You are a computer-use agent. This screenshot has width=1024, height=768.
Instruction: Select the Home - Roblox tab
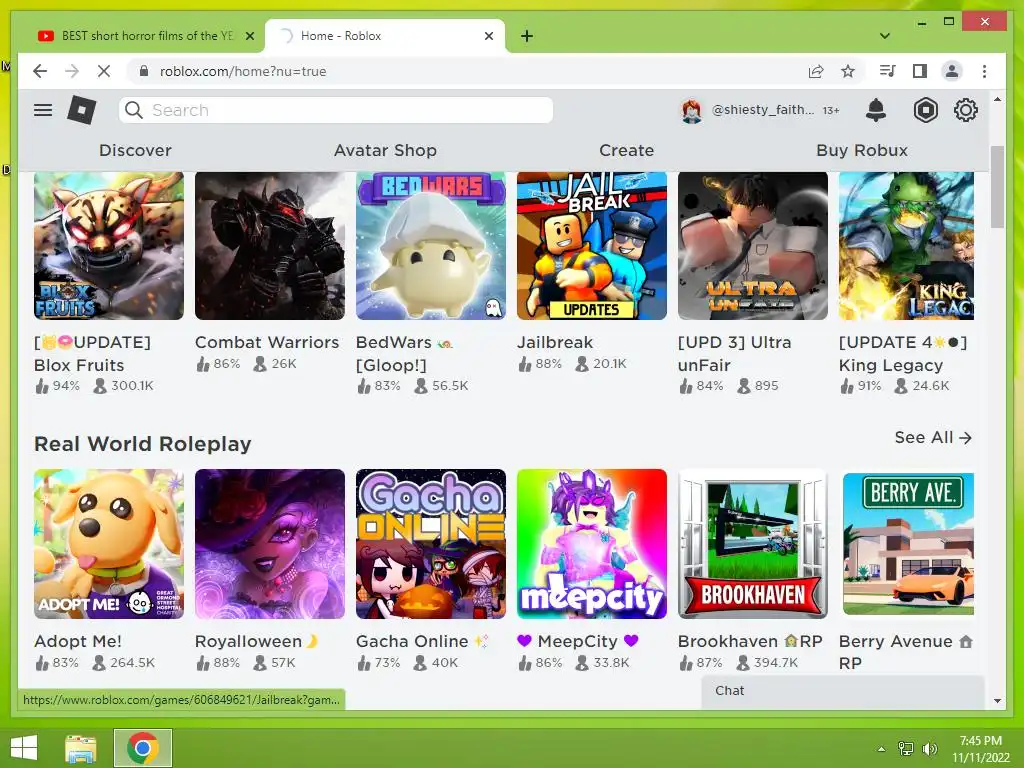[384, 36]
